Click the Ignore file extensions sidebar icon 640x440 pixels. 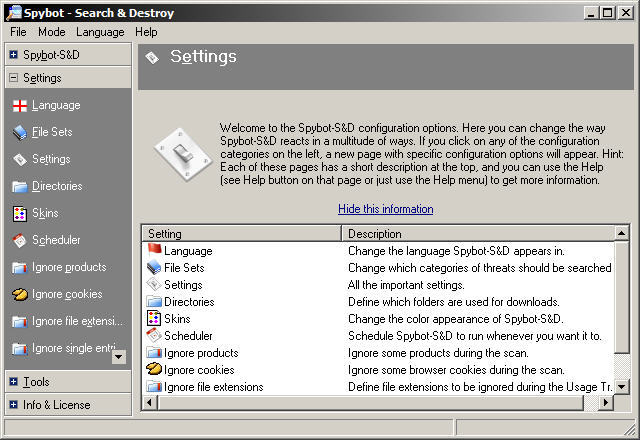pos(20,322)
